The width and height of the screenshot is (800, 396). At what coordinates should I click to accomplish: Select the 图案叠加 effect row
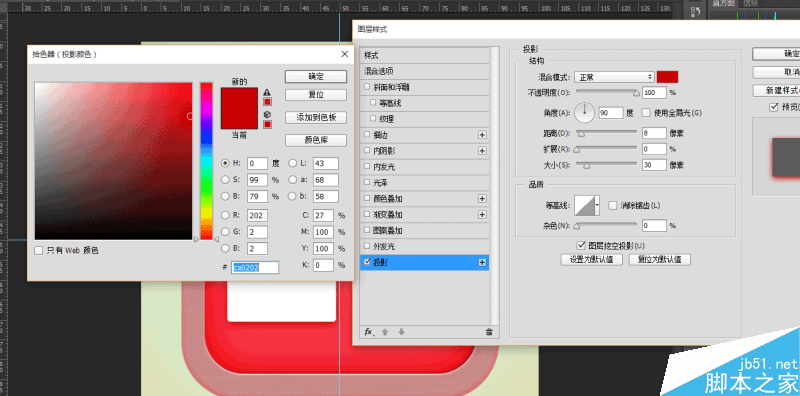point(424,231)
